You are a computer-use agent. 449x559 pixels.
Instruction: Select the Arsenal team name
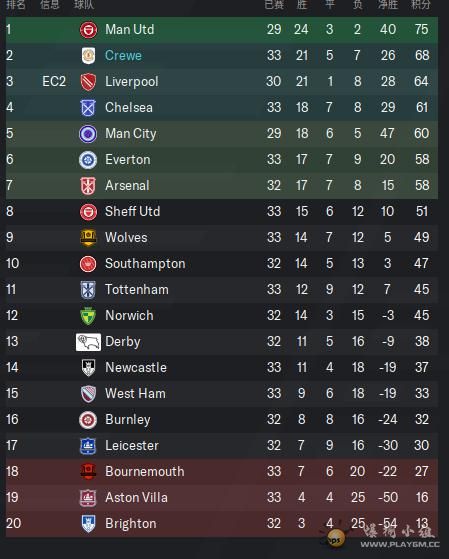[127, 186]
